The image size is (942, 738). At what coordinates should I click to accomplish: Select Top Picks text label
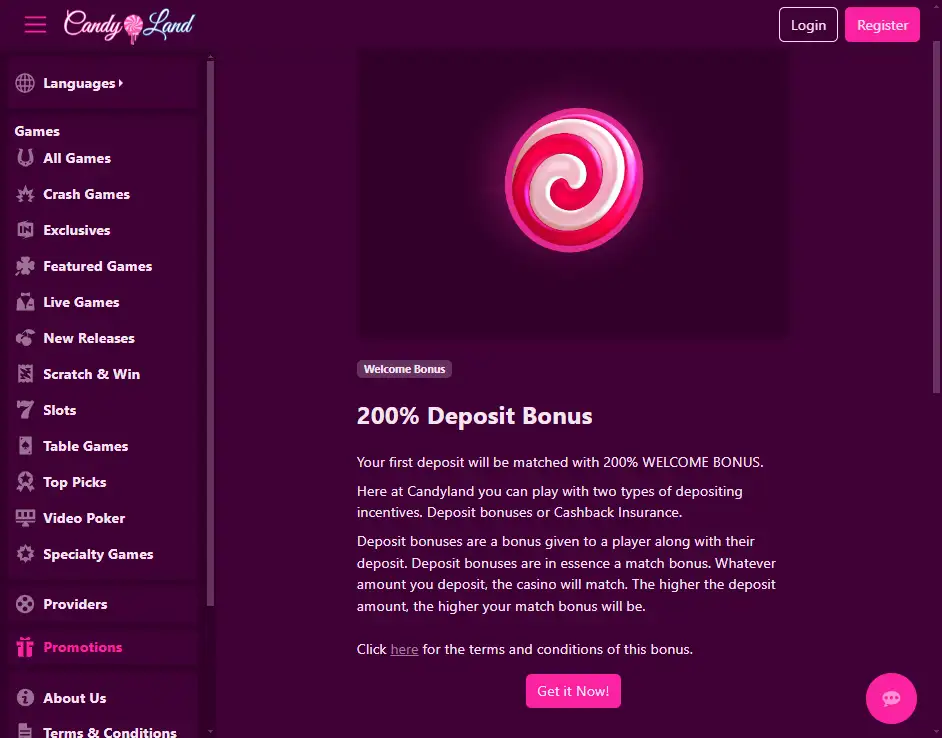[74, 483]
